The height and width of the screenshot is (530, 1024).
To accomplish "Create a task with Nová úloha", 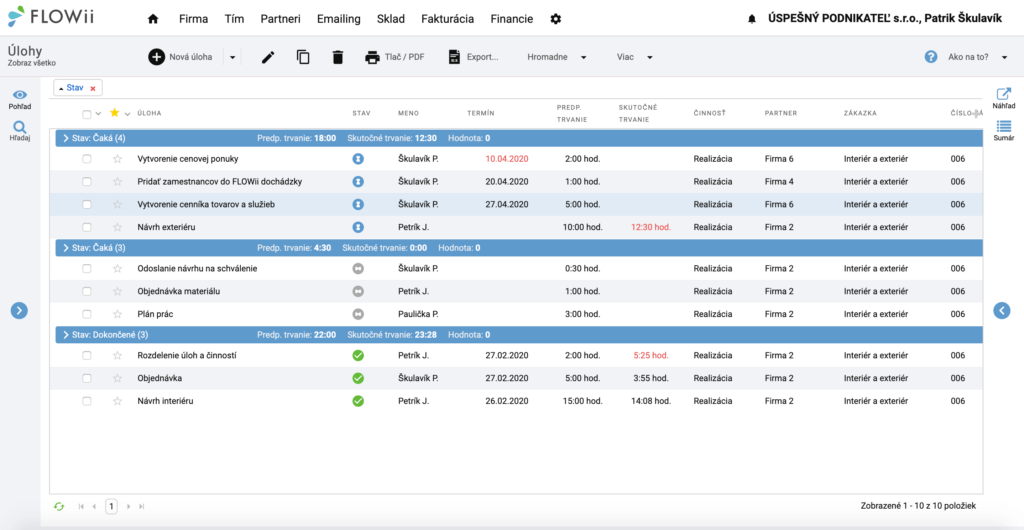I will click(x=181, y=57).
